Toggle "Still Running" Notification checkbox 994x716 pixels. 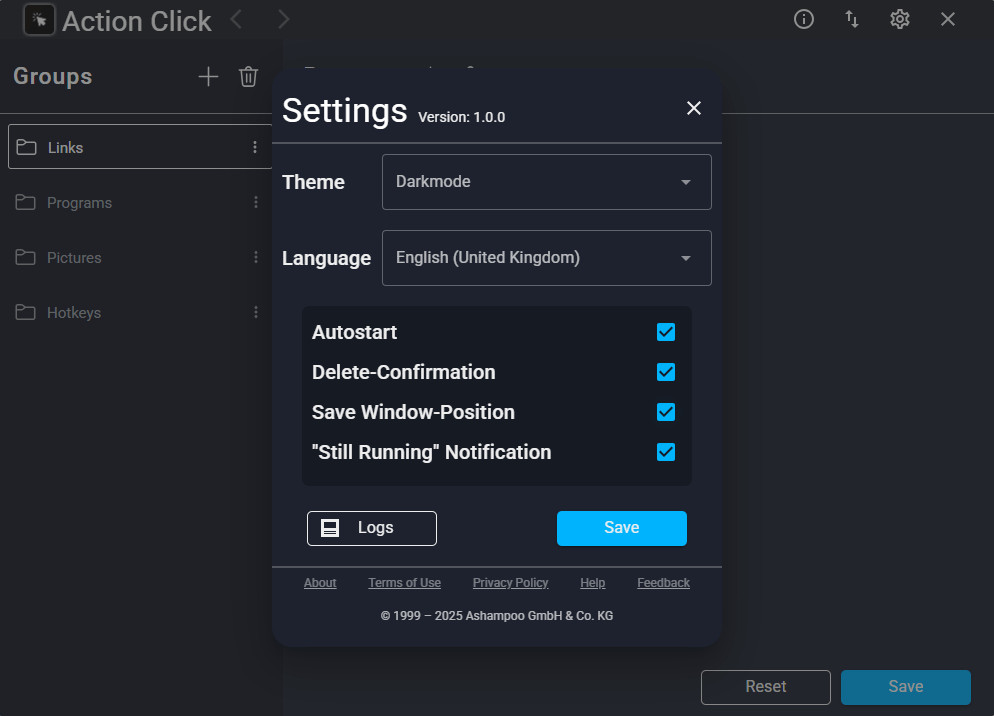[666, 452]
